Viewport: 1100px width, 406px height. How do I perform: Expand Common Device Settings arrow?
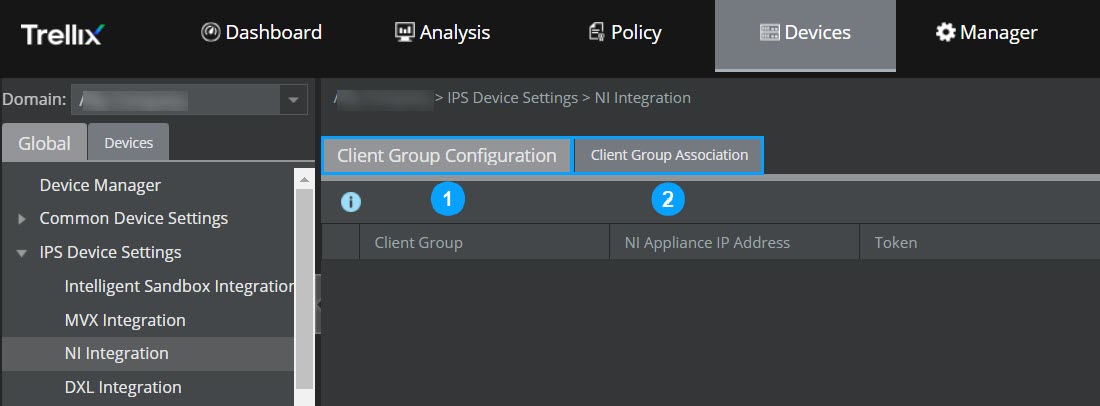[22, 219]
